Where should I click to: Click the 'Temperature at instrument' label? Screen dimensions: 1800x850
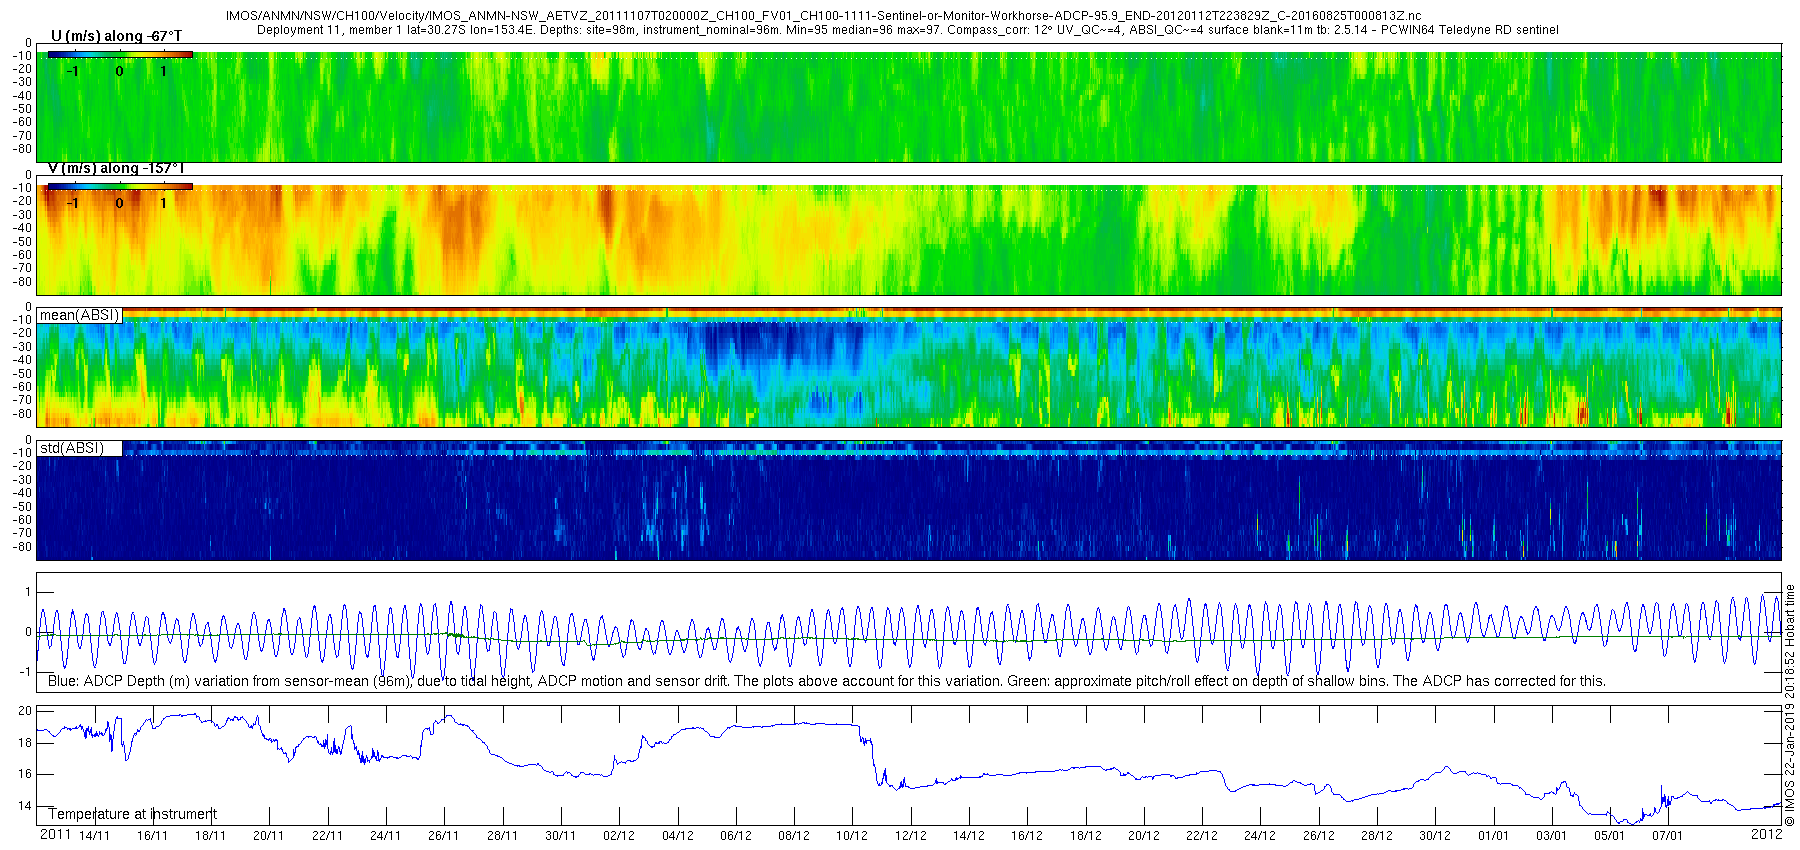coord(132,814)
